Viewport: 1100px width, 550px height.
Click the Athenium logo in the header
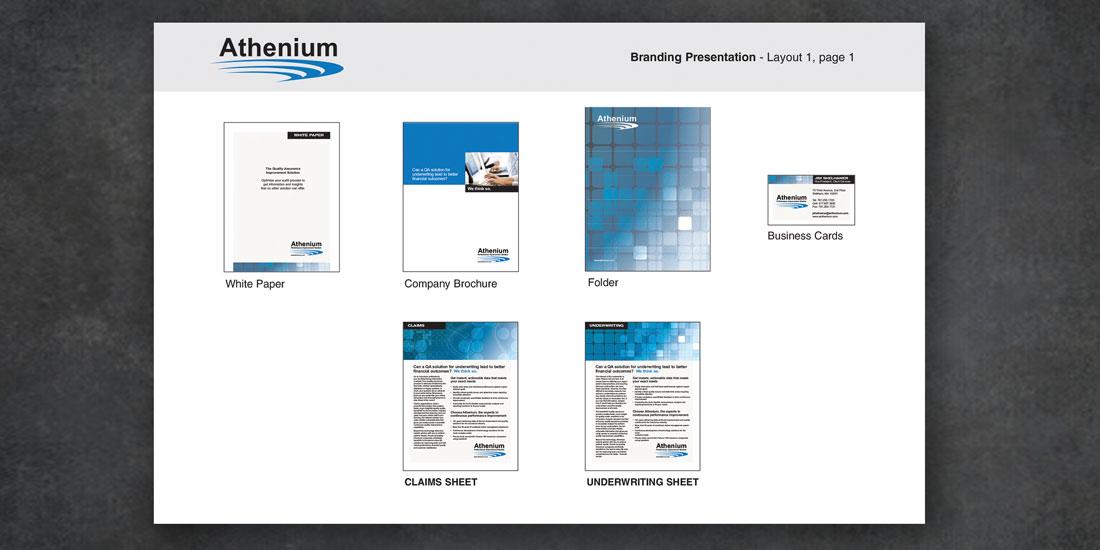[279, 59]
